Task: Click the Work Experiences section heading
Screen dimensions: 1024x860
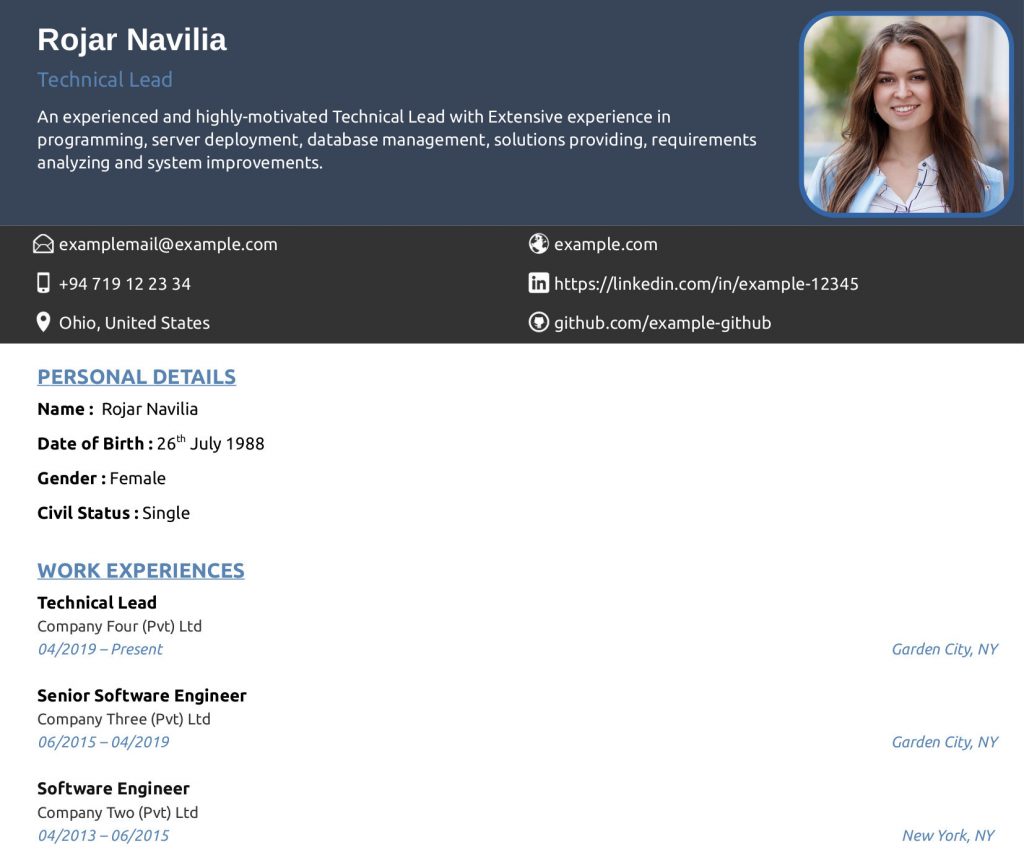Action: click(140, 570)
